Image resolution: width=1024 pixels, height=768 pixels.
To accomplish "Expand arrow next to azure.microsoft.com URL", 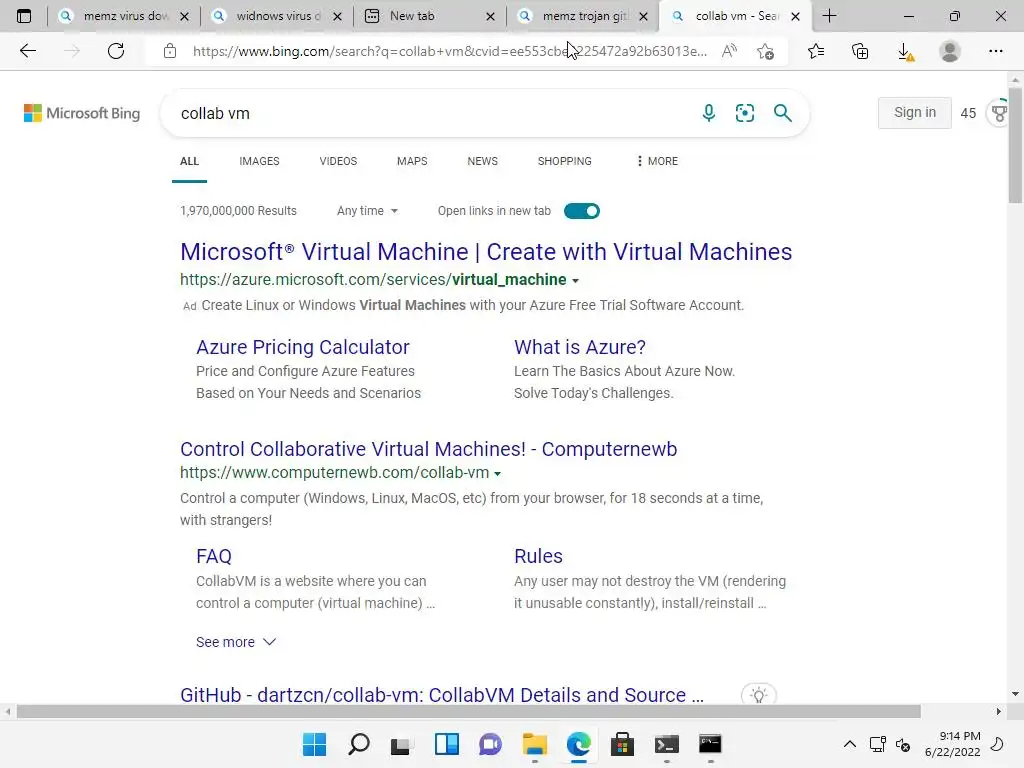I will pyautogui.click(x=575, y=281).
